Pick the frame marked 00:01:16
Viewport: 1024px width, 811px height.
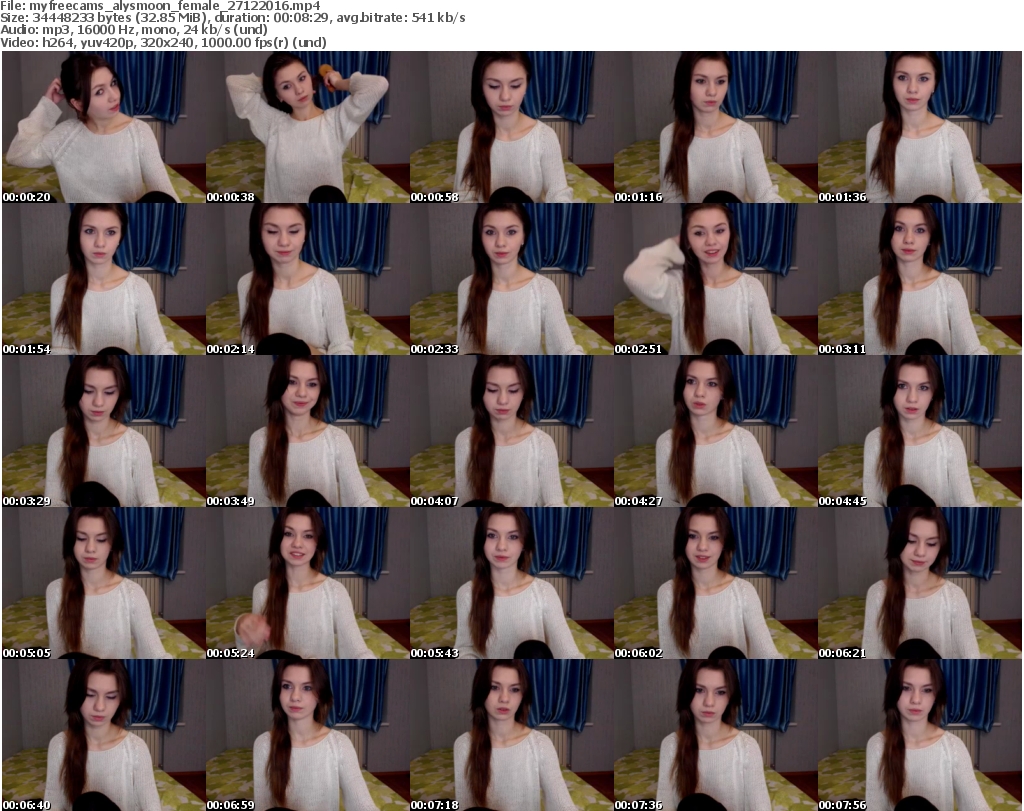716,127
